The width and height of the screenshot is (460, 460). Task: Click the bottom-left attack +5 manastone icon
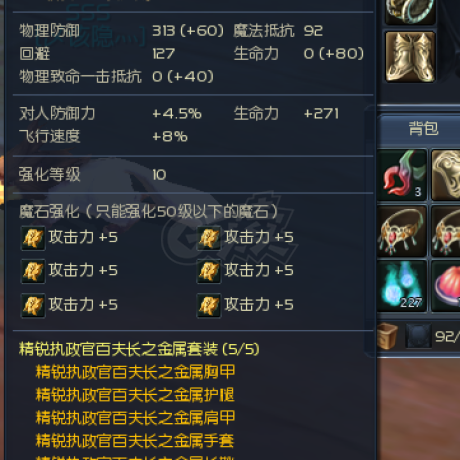click(x=33, y=305)
